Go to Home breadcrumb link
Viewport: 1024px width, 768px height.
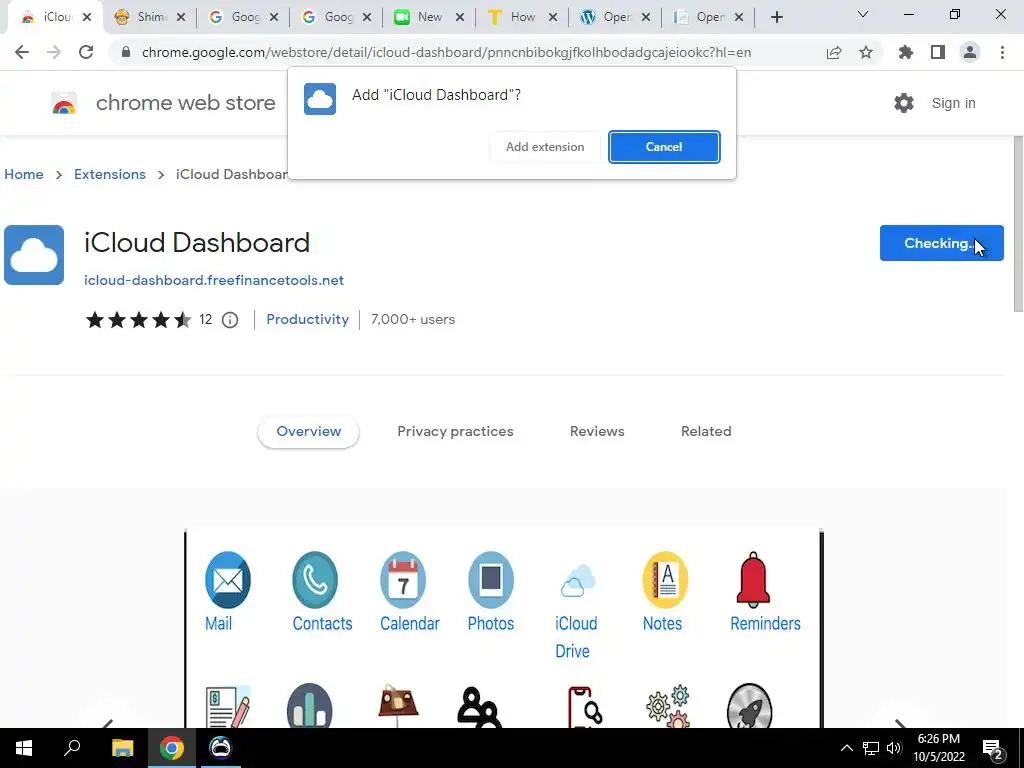24,174
